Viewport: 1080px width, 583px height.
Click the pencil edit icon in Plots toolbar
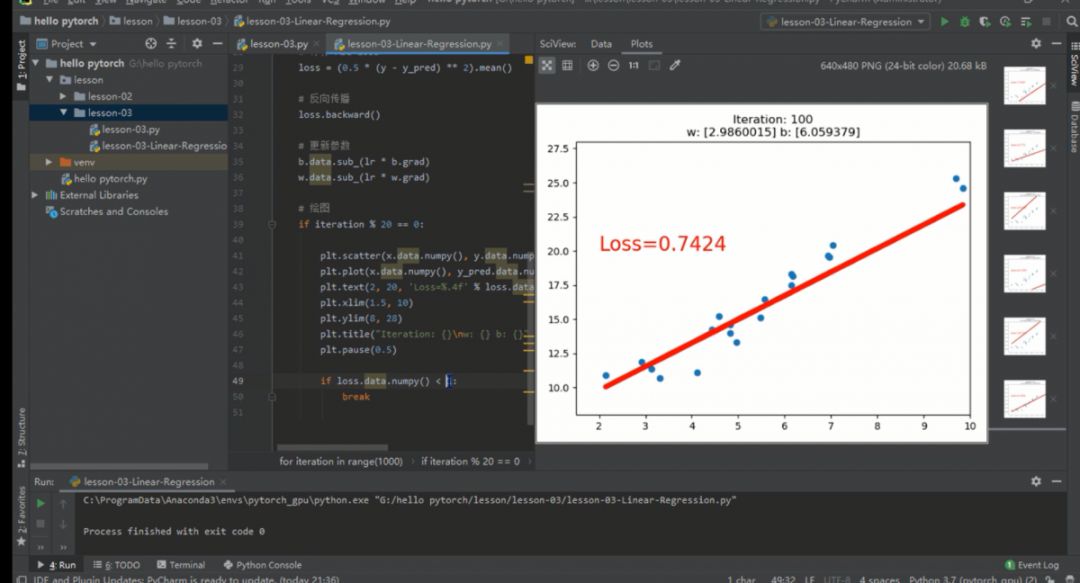(x=674, y=65)
